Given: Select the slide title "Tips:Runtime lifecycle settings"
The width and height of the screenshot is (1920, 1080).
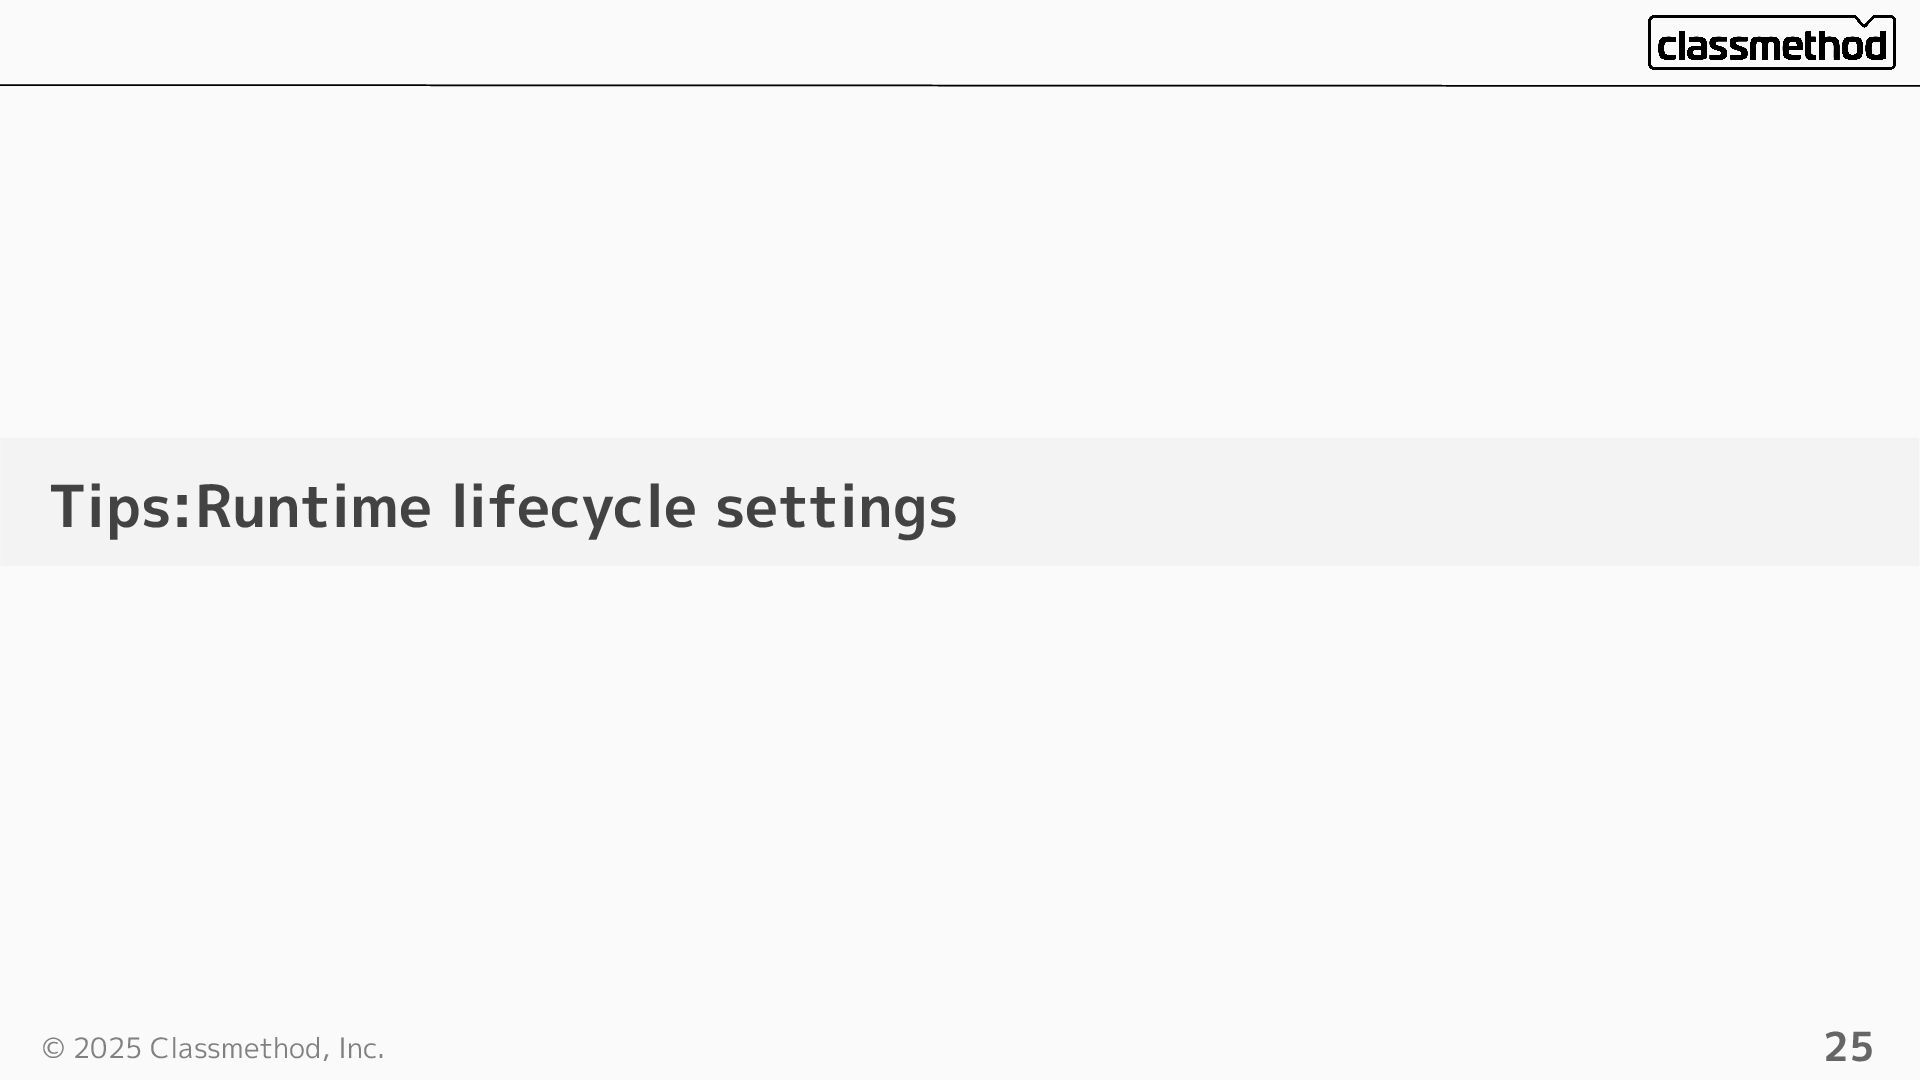Looking at the screenshot, I should click(x=503, y=506).
